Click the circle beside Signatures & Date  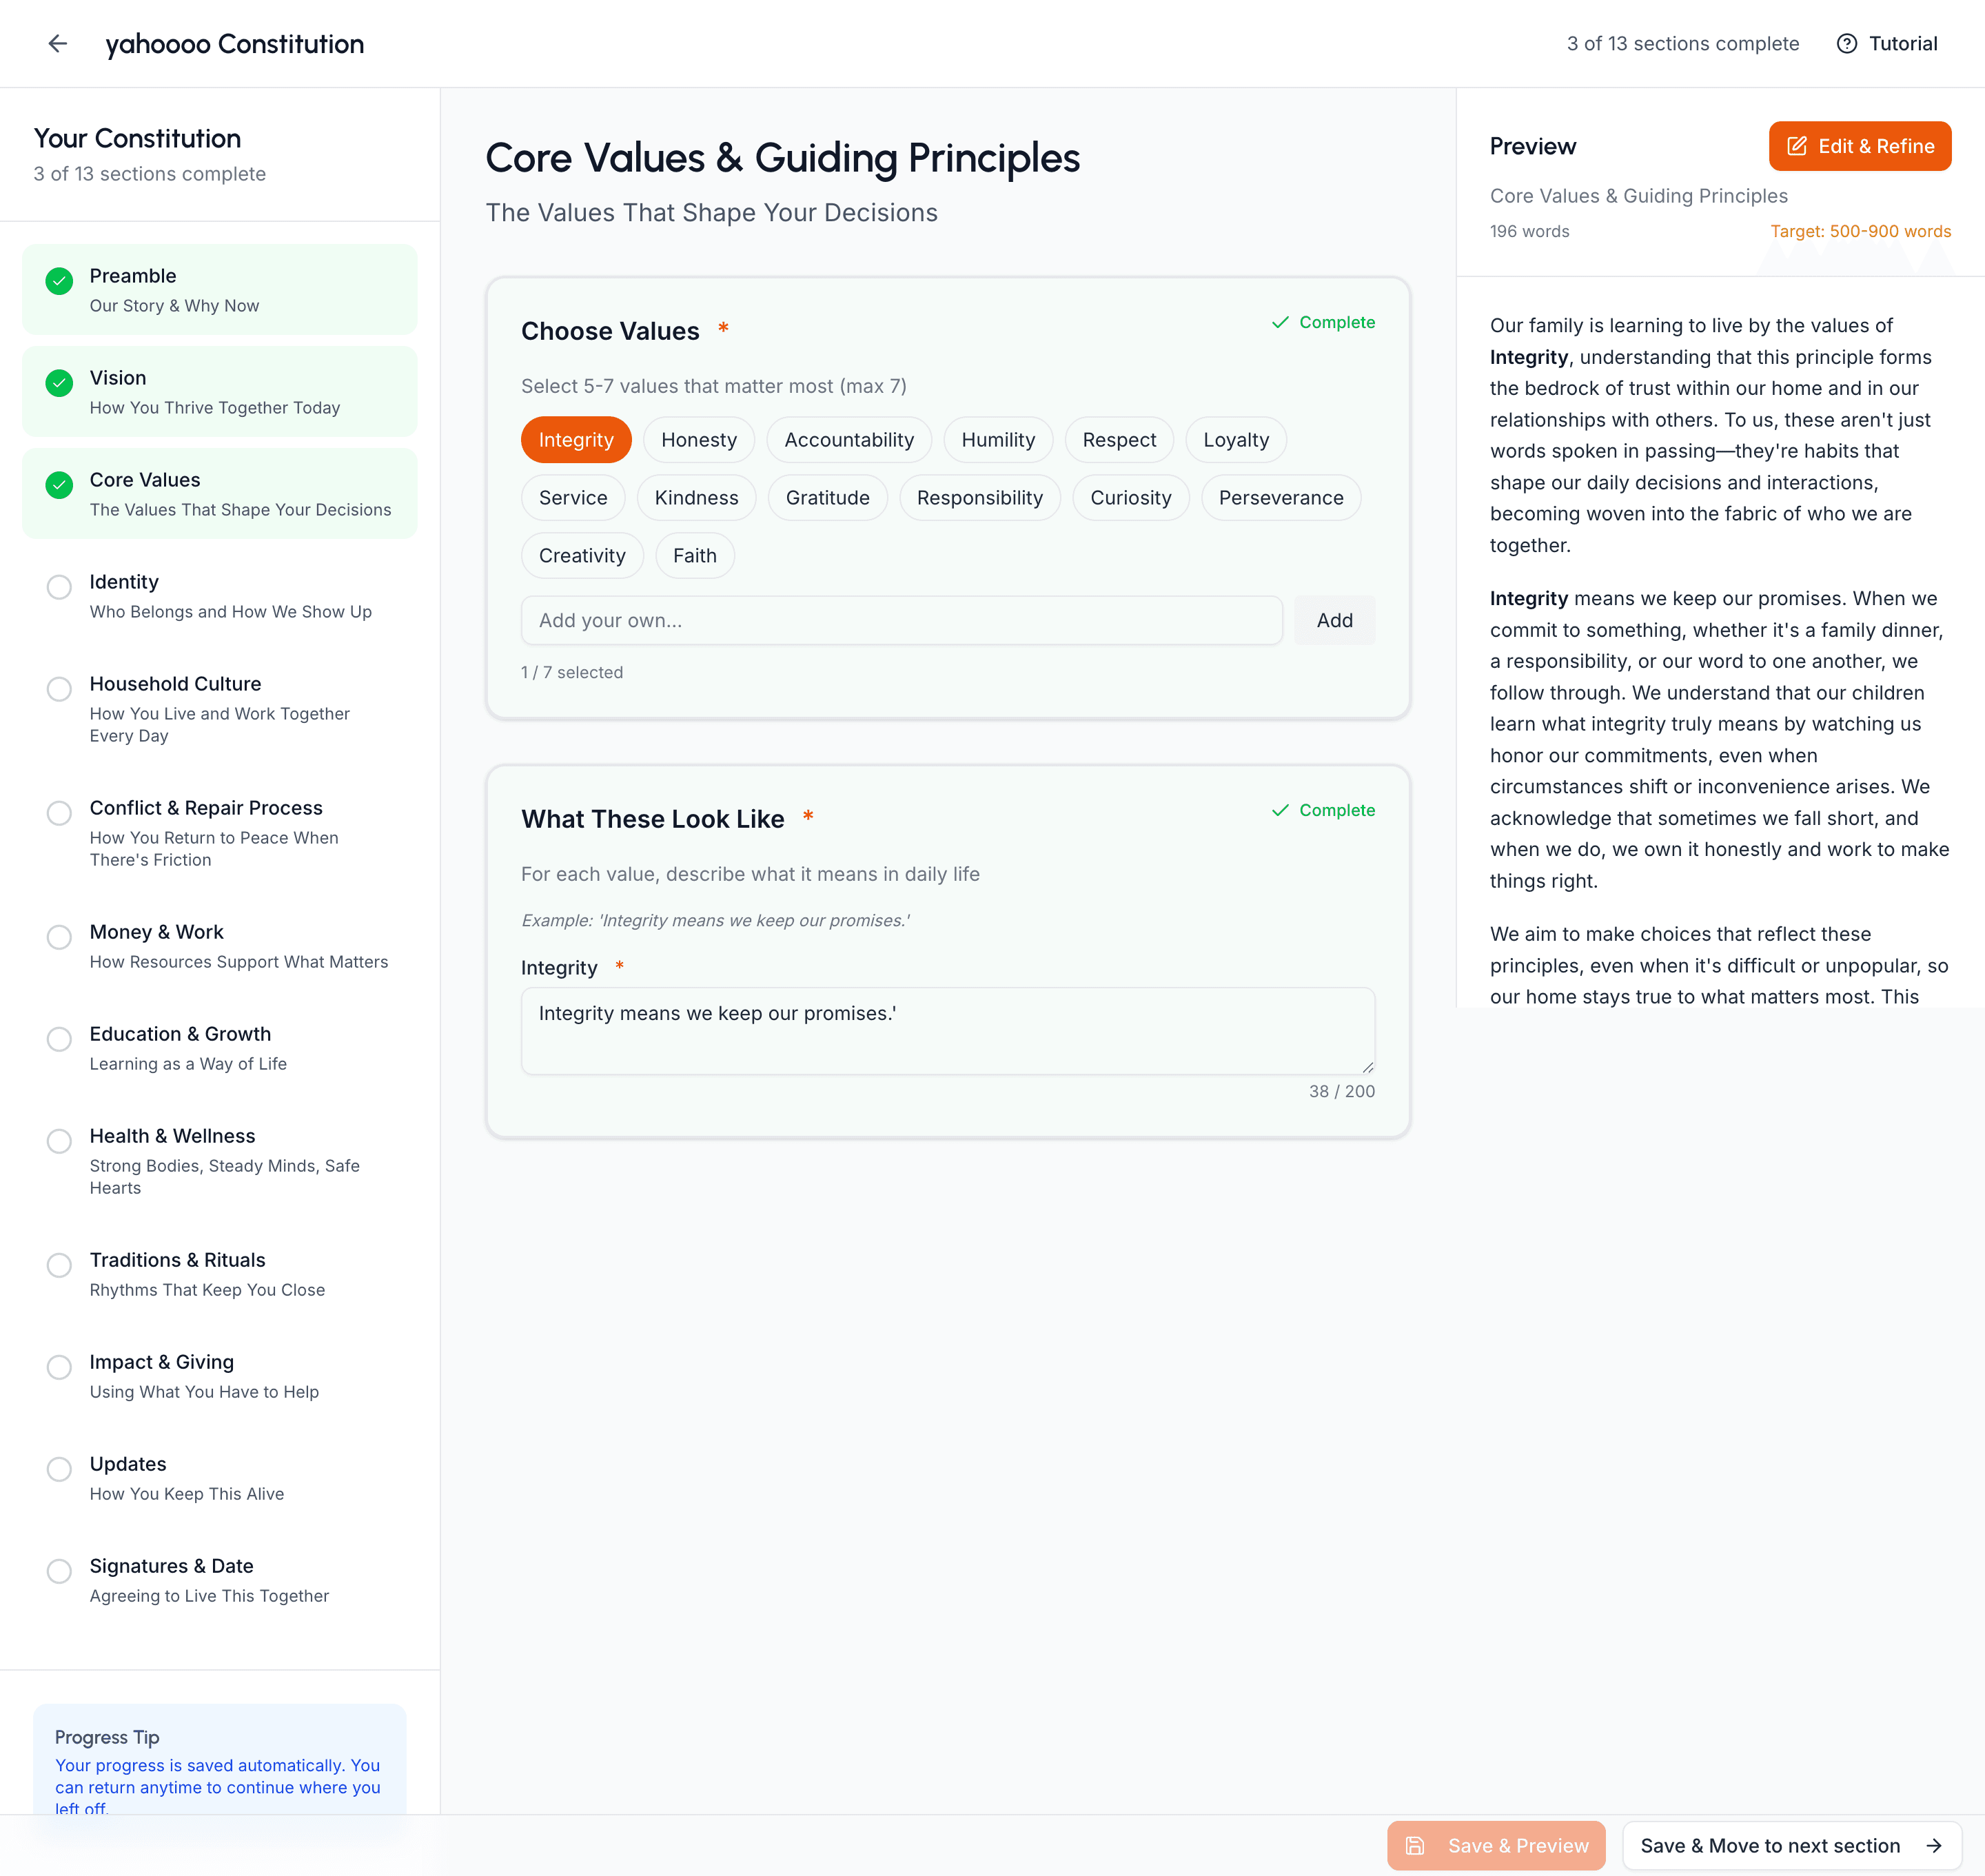click(59, 1570)
